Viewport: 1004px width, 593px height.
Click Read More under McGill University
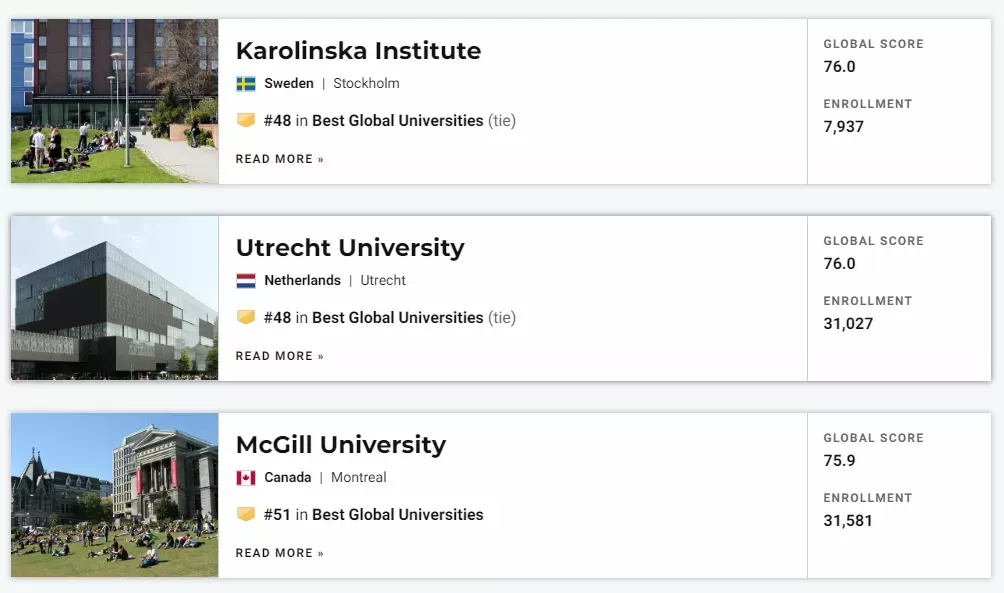coord(280,553)
